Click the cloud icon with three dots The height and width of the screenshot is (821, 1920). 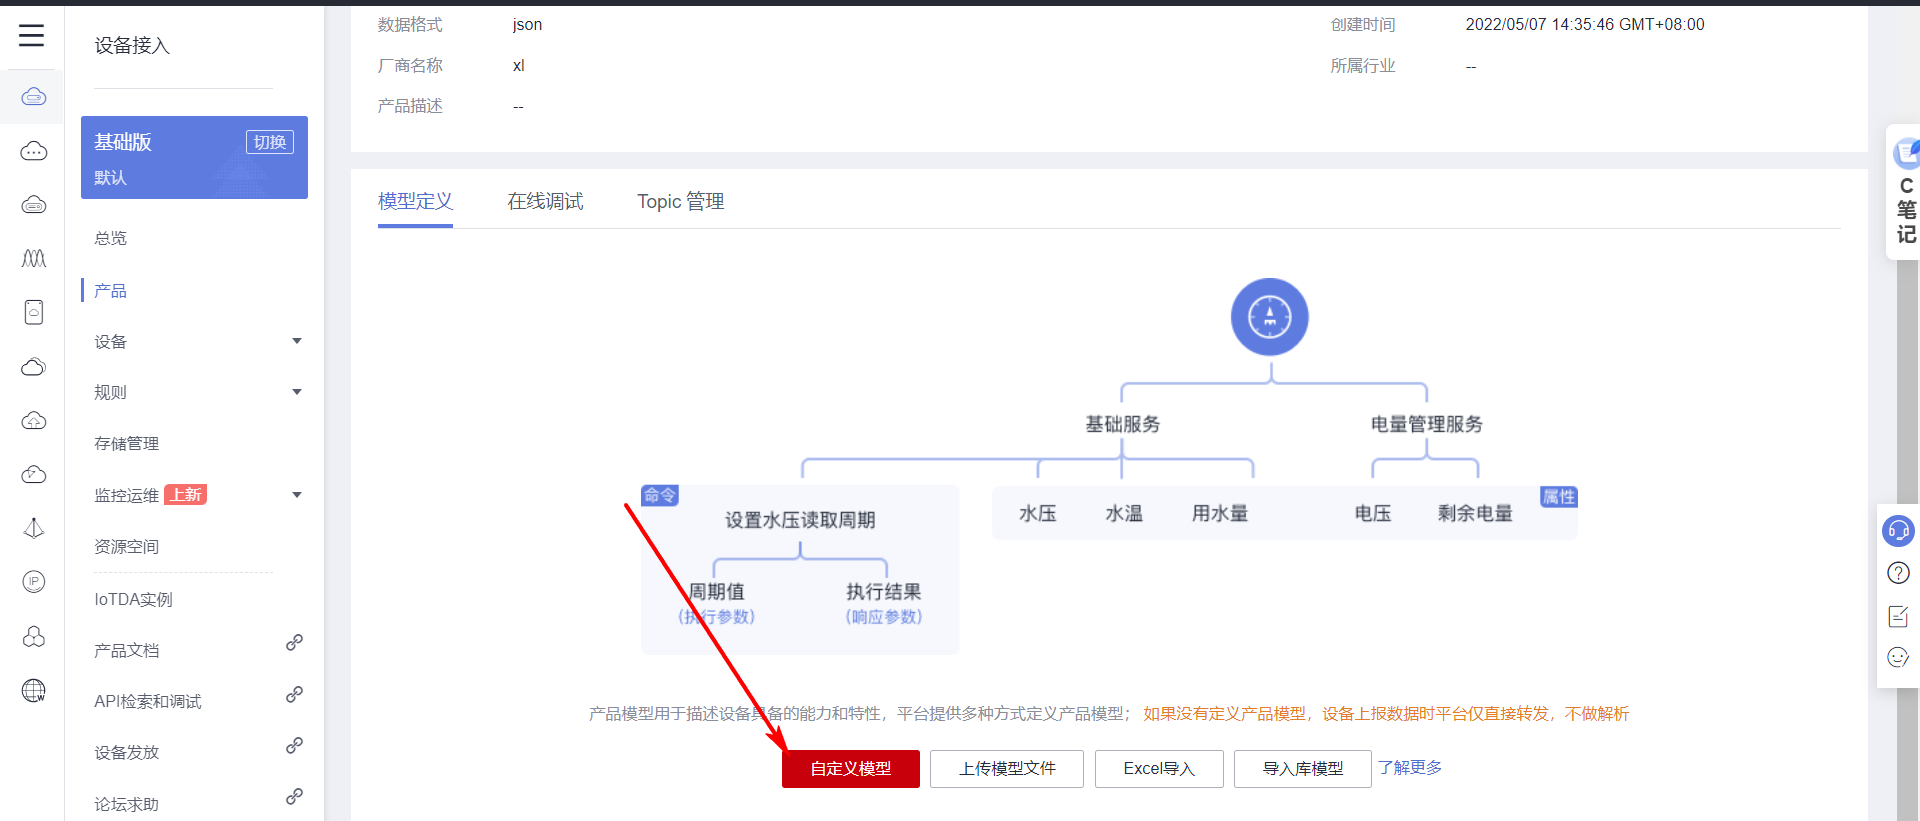click(34, 151)
